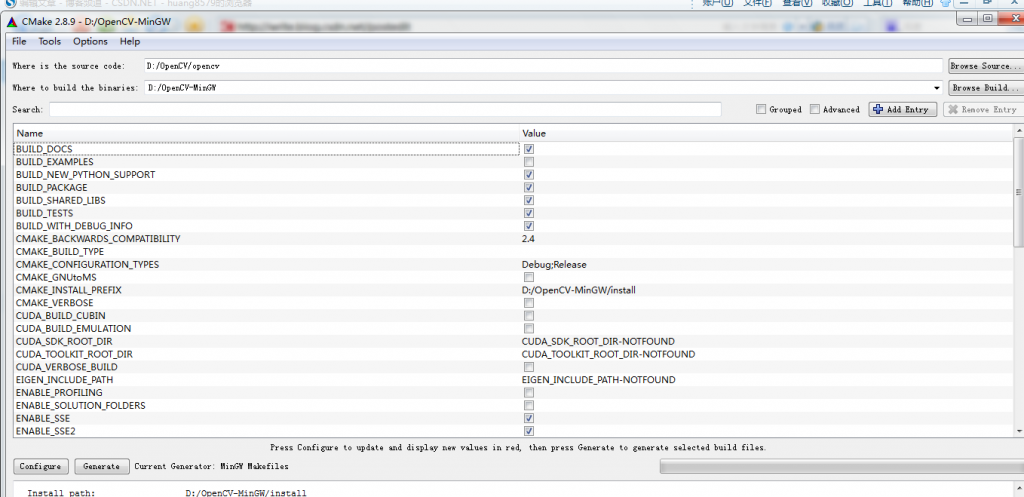Screen dimensions: 1024x497
Task: Toggle the ENABLE_SSE2 checkbox
Action: click(x=529, y=431)
